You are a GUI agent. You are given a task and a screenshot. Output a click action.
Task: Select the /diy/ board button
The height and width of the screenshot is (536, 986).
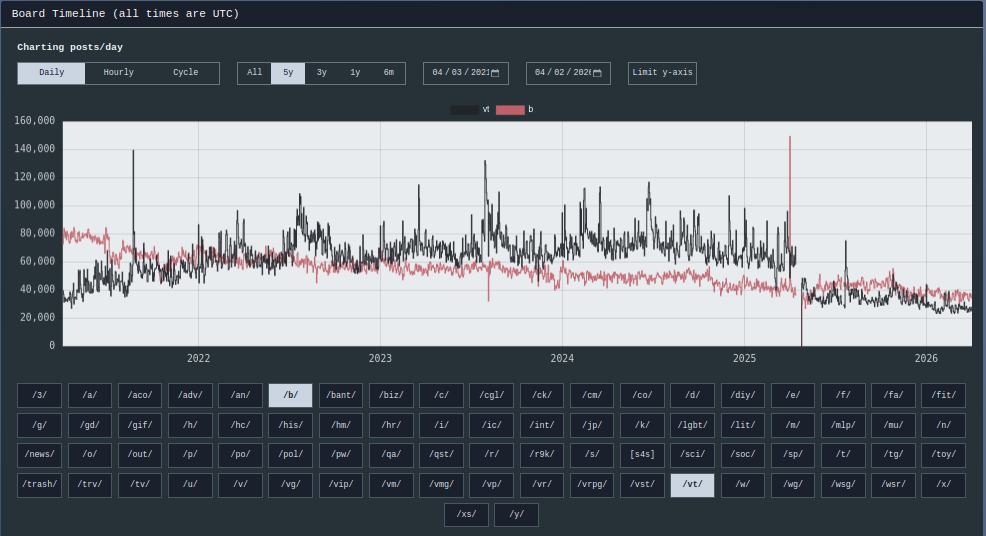[743, 395]
